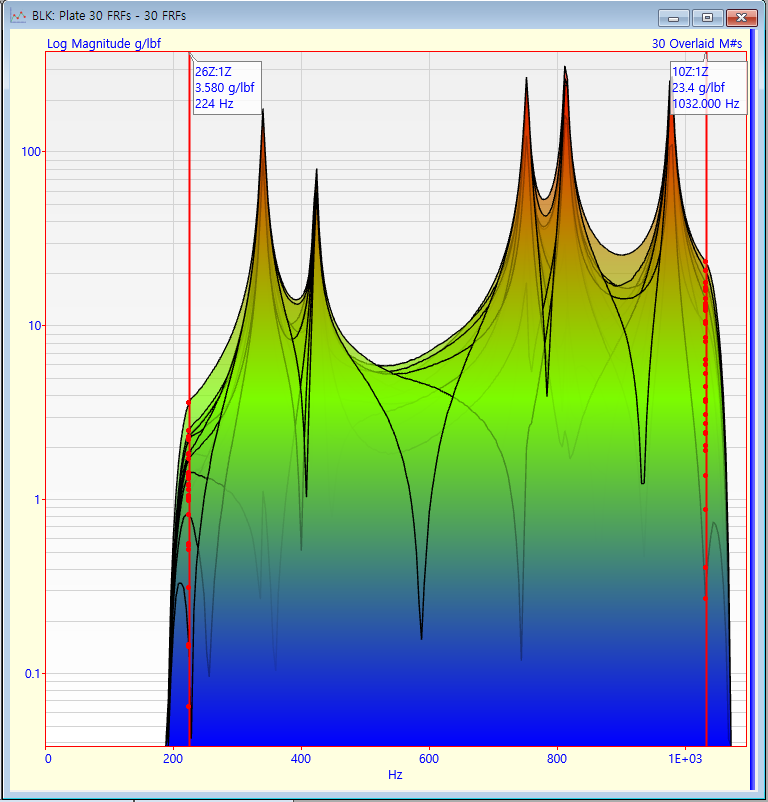Click the 200 tick label on frequency axis
The height and width of the screenshot is (802, 768).
[173, 759]
